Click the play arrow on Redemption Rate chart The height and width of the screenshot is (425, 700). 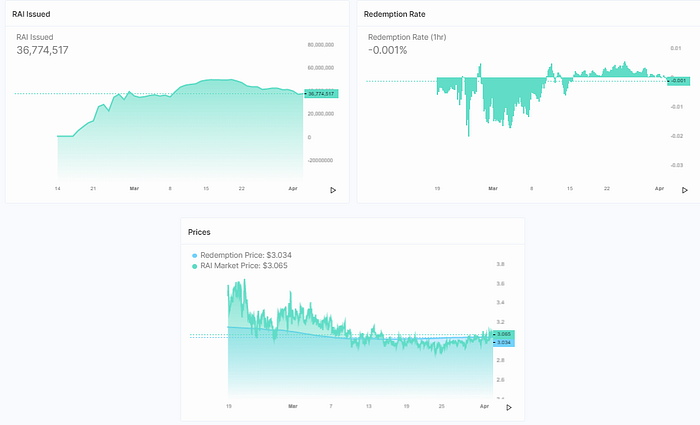(x=685, y=190)
